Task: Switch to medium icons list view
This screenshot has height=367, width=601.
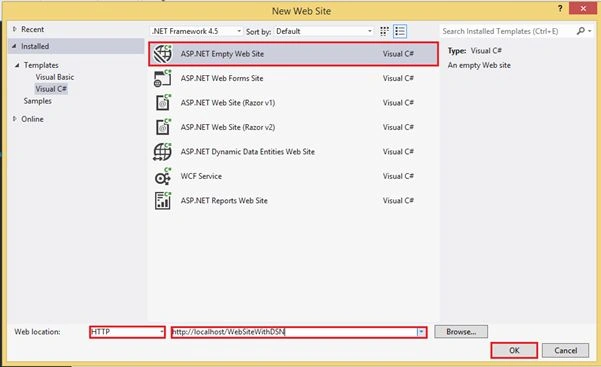Action: point(400,31)
